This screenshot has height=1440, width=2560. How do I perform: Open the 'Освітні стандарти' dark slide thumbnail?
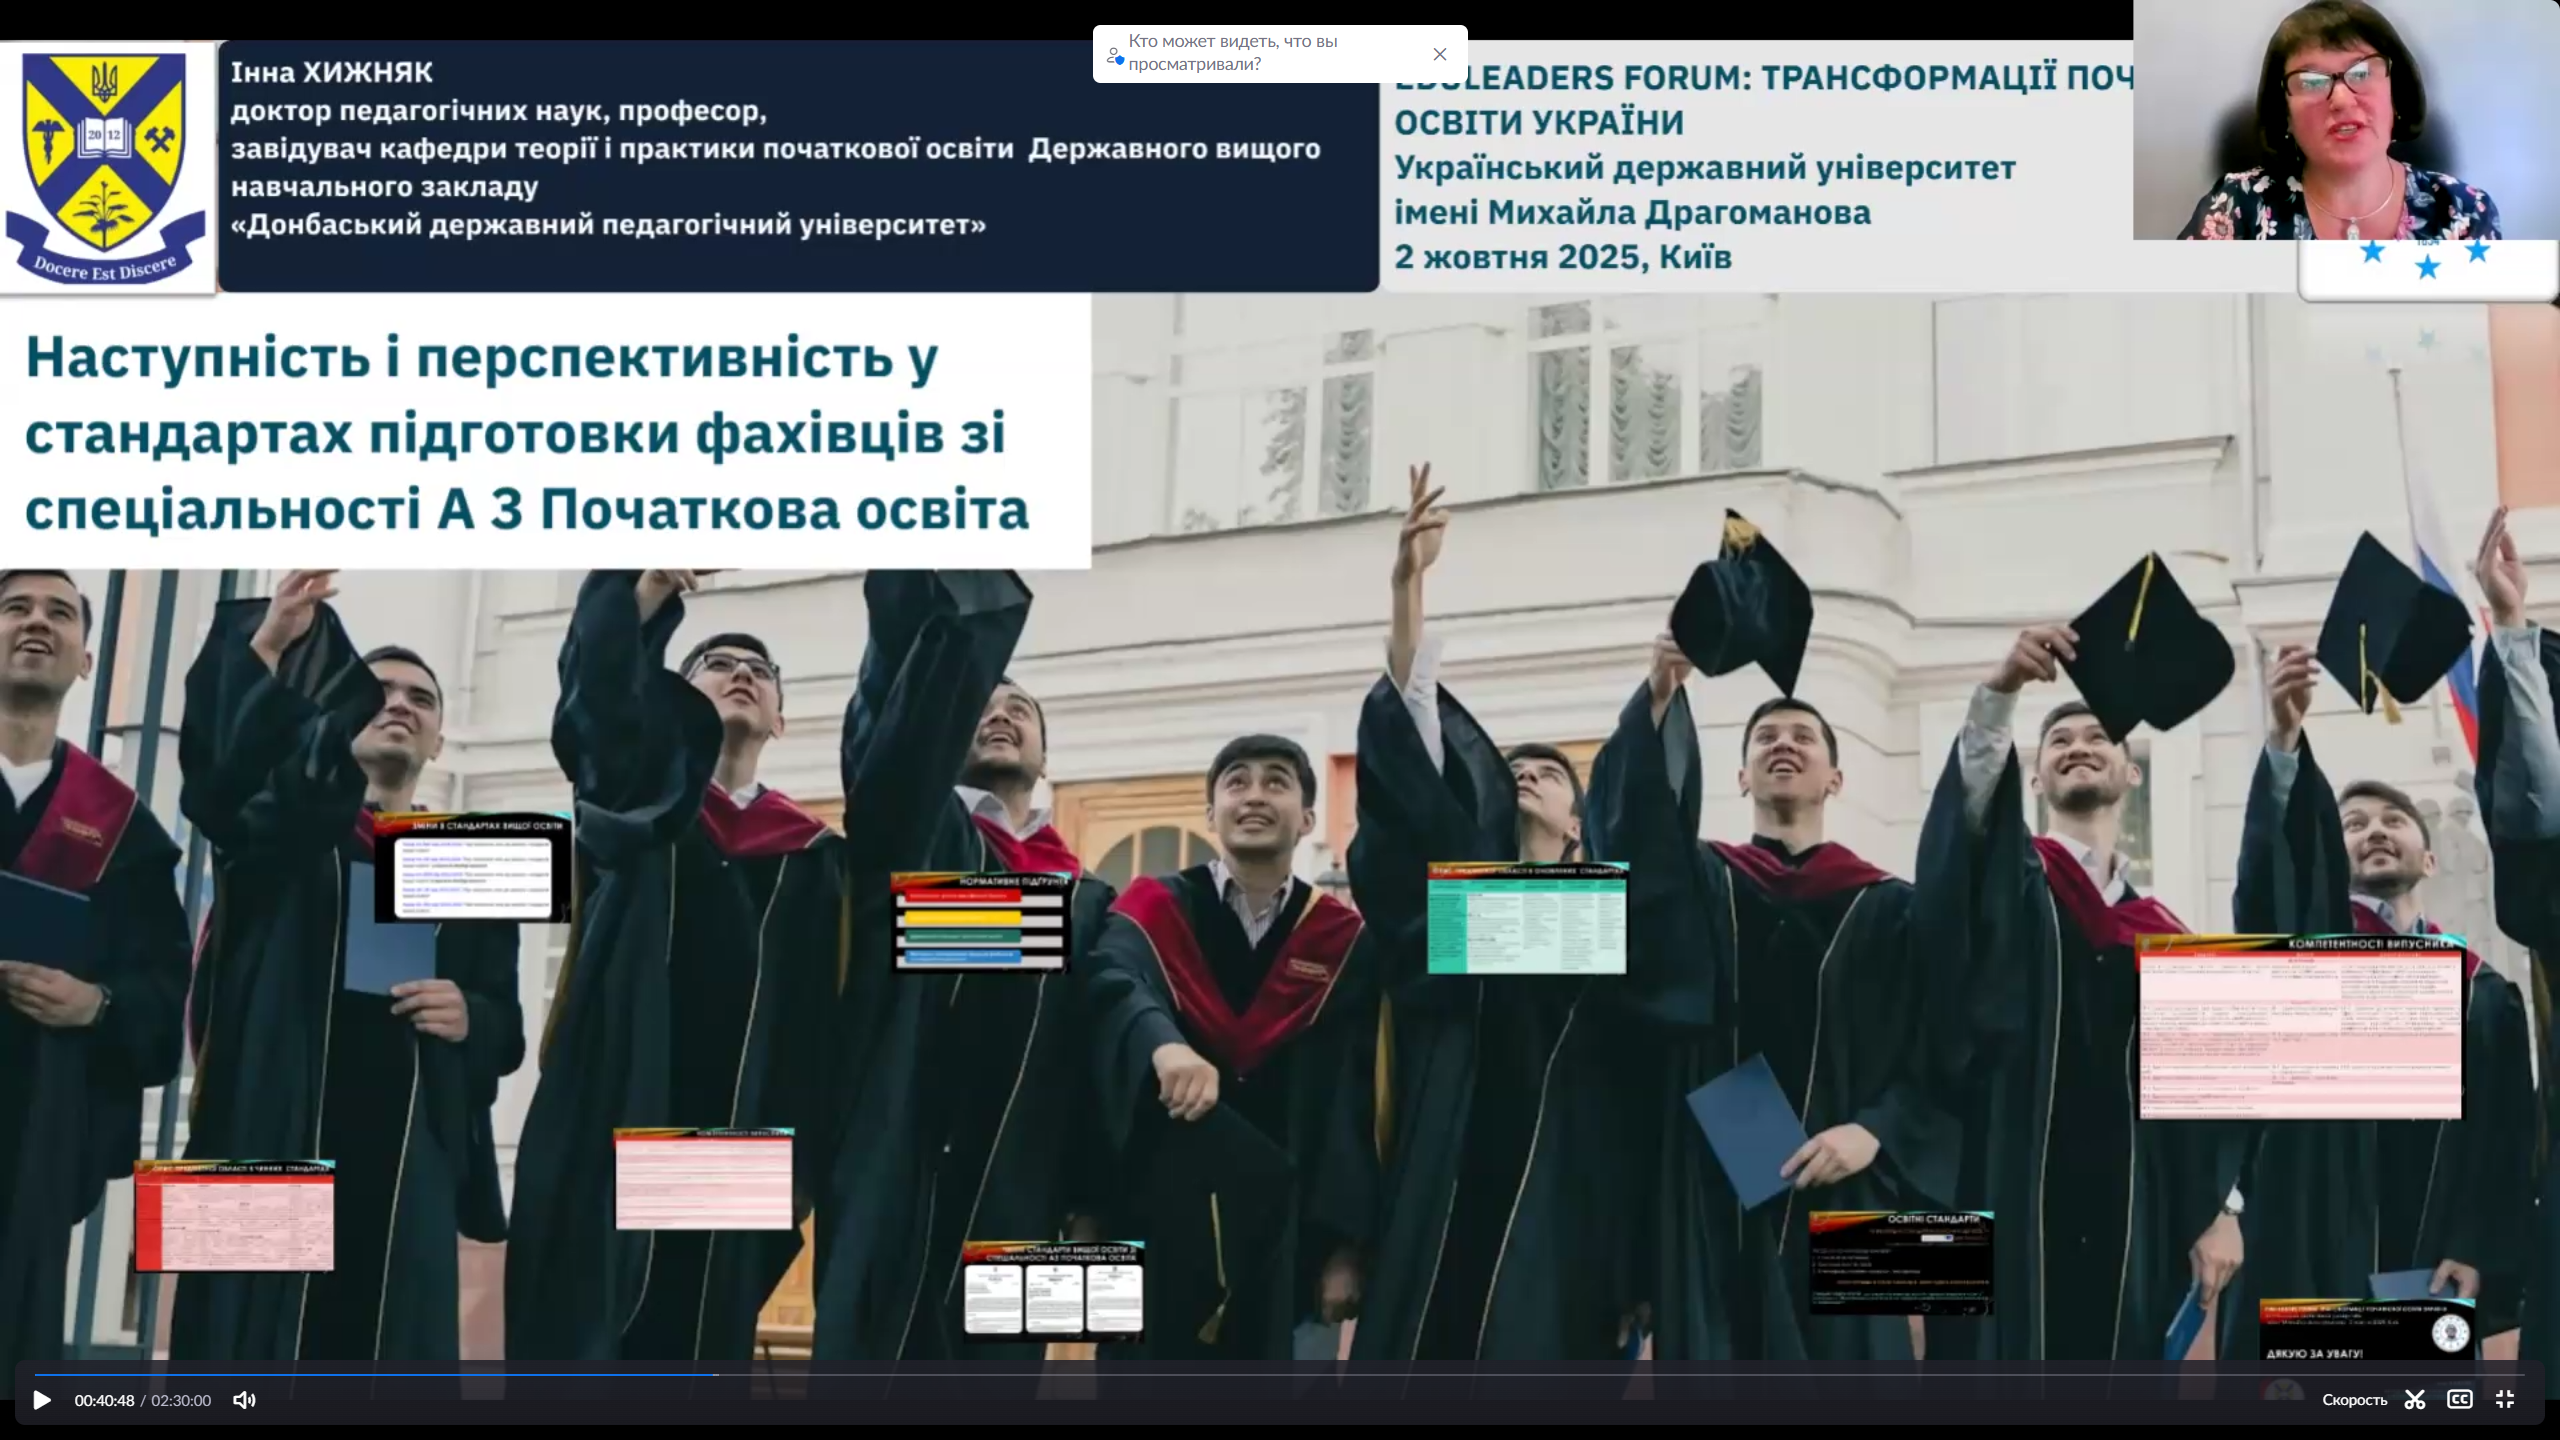click(x=1900, y=1263)
